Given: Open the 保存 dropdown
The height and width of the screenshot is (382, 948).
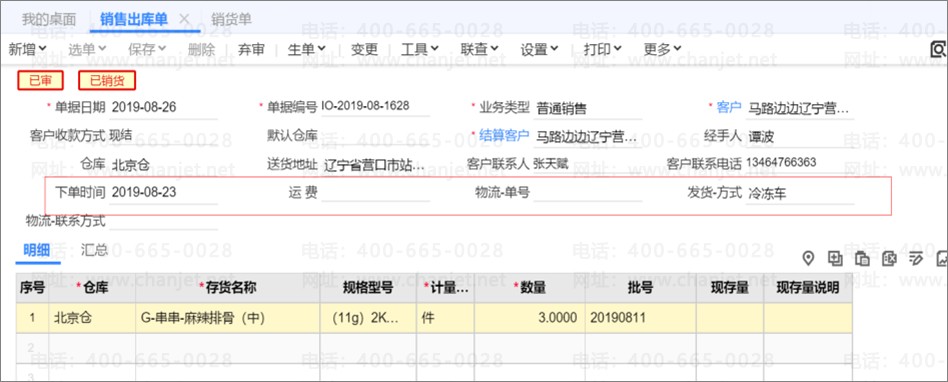Looking at the screenshot, I should pos(147,50).
